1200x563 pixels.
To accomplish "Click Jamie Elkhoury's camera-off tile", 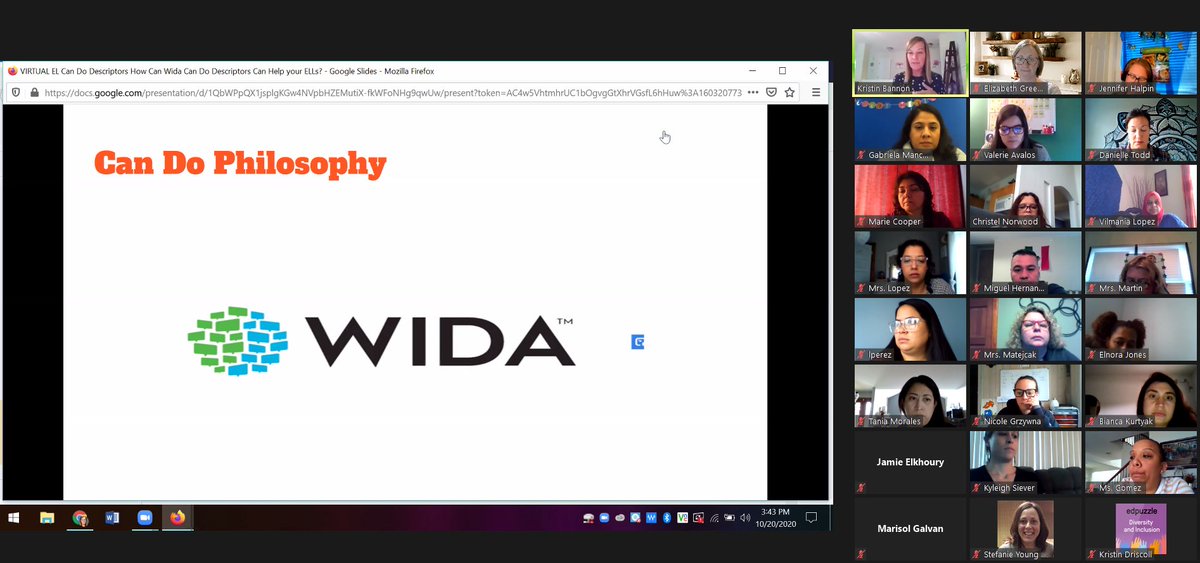I will coord(910,463).
